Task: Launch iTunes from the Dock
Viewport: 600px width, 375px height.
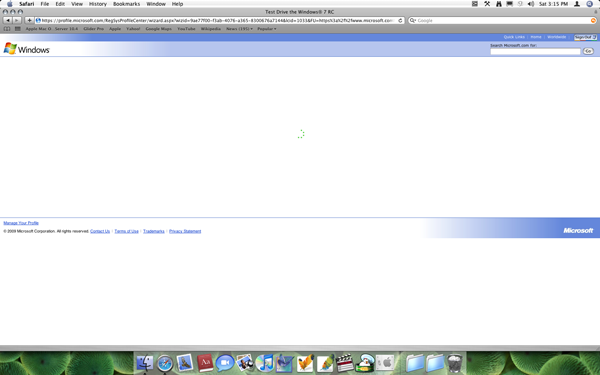Action: tap(264, 363)
